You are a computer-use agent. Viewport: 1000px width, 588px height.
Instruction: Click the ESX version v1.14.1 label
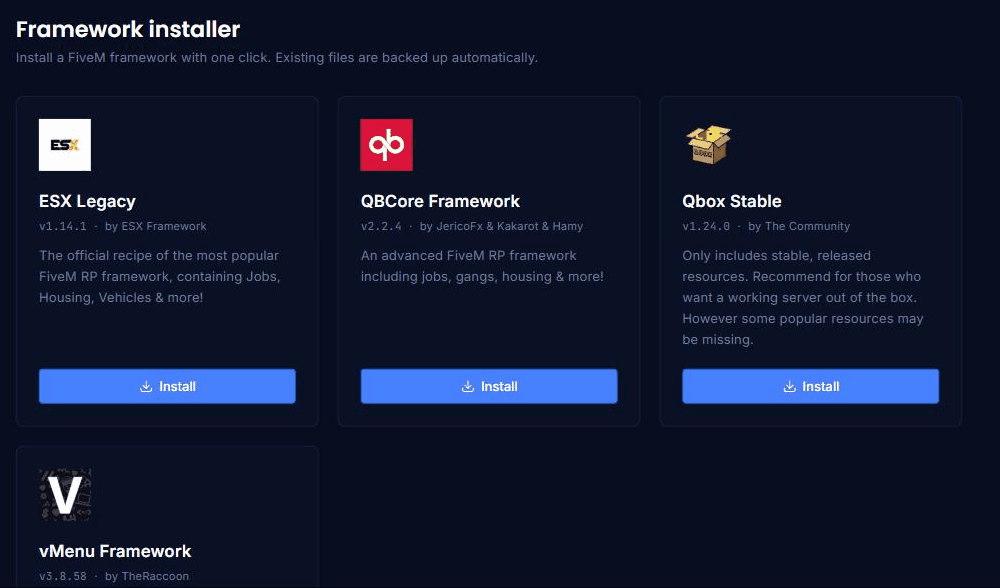62,226
